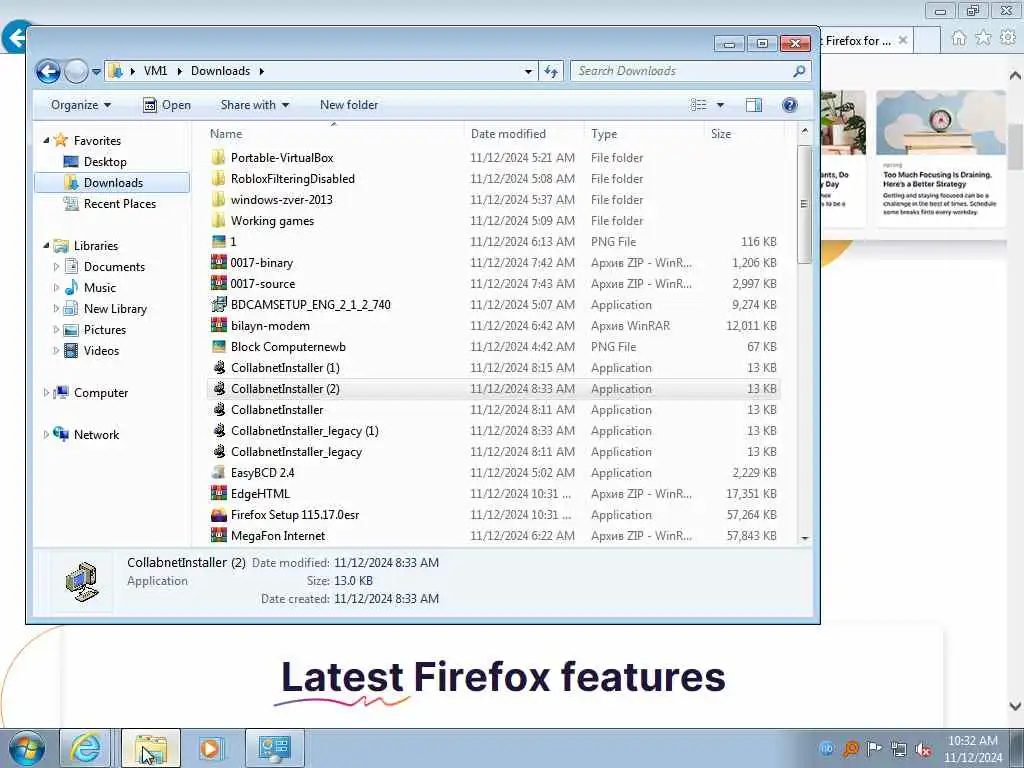Select the PNG file named 1

(232, 242)
